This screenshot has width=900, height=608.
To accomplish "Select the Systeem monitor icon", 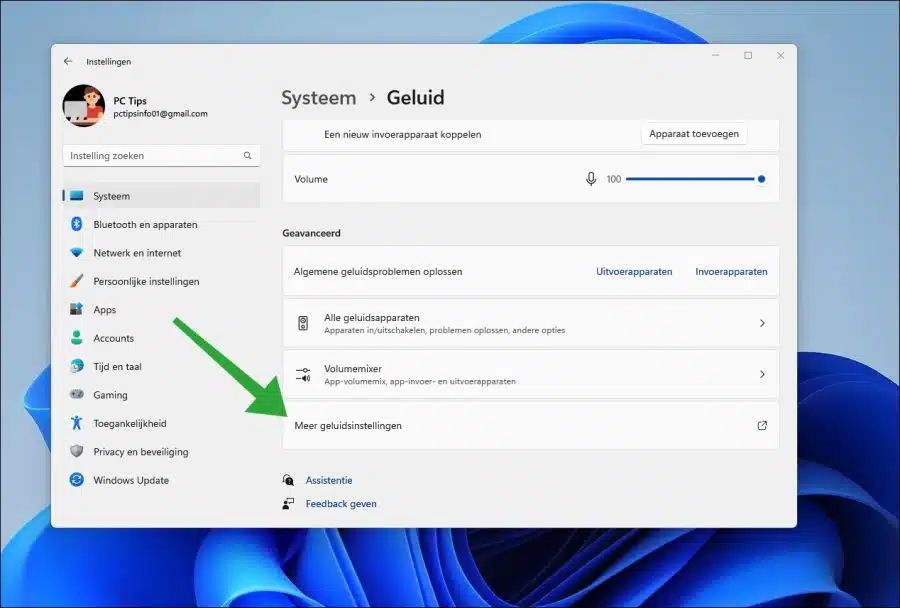I will 76,196.
